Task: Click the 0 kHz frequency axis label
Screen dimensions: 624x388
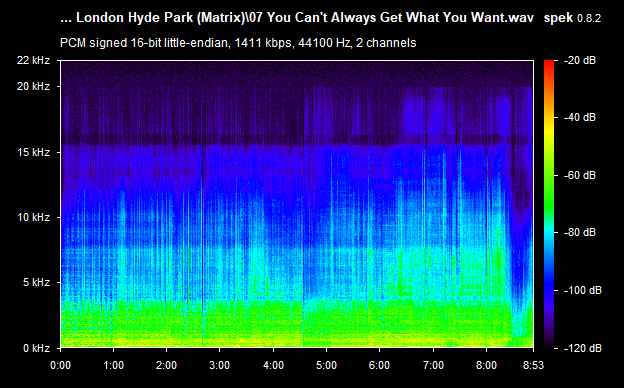Action: (x=36, y=348)
